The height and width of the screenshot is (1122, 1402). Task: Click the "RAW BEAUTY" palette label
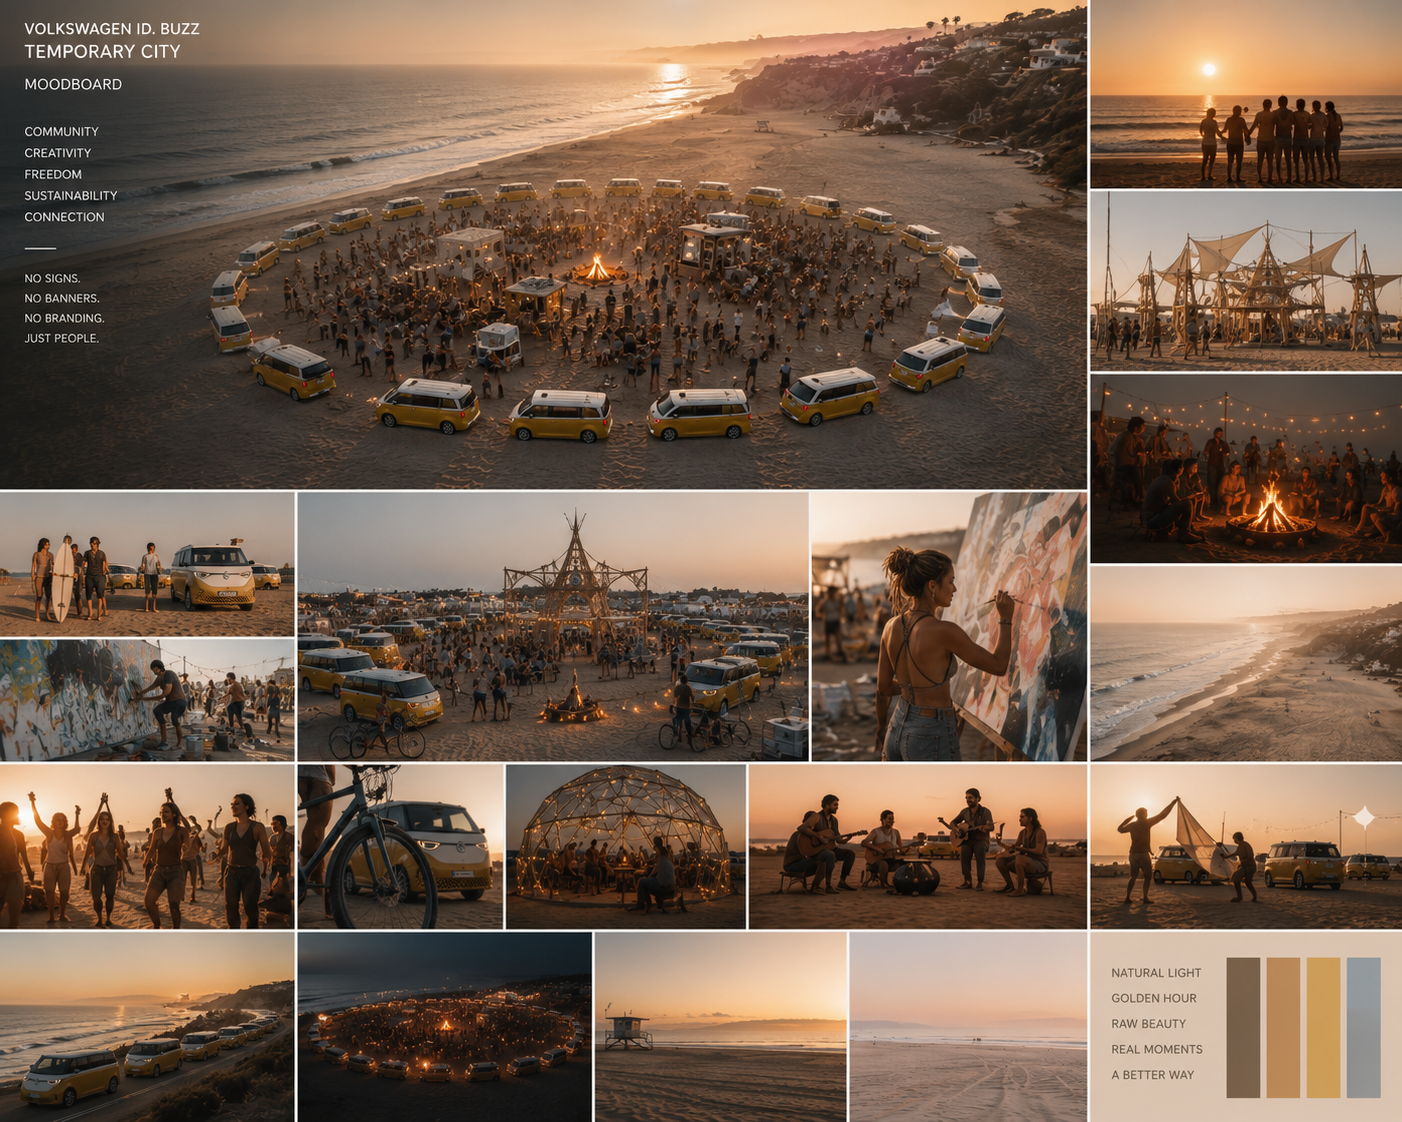point(1149,1024)
